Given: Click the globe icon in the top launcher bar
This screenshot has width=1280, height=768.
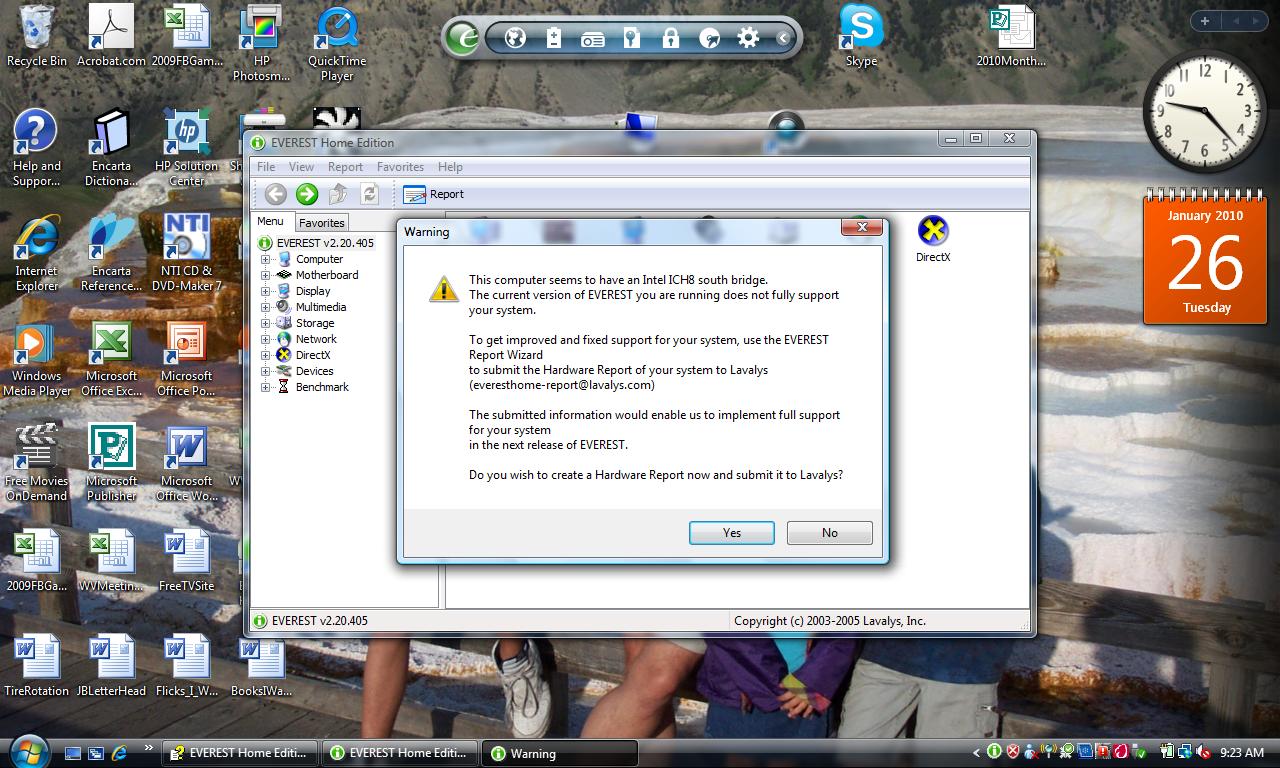Looking at the screenshot, I should click(515, 38).
